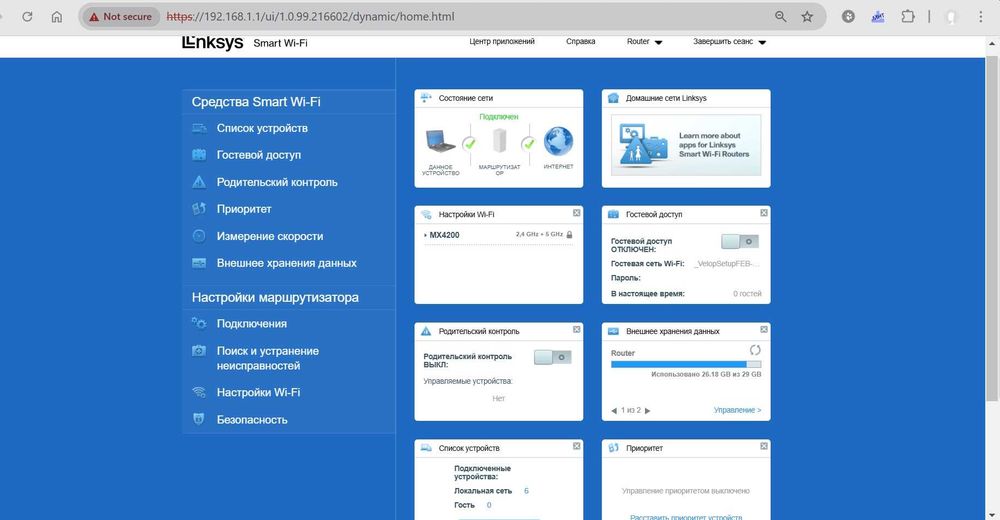This screenshot has height=520, width=1000.
Task: Click Расставить приоритет устройств link
Action: pos(686,517)
